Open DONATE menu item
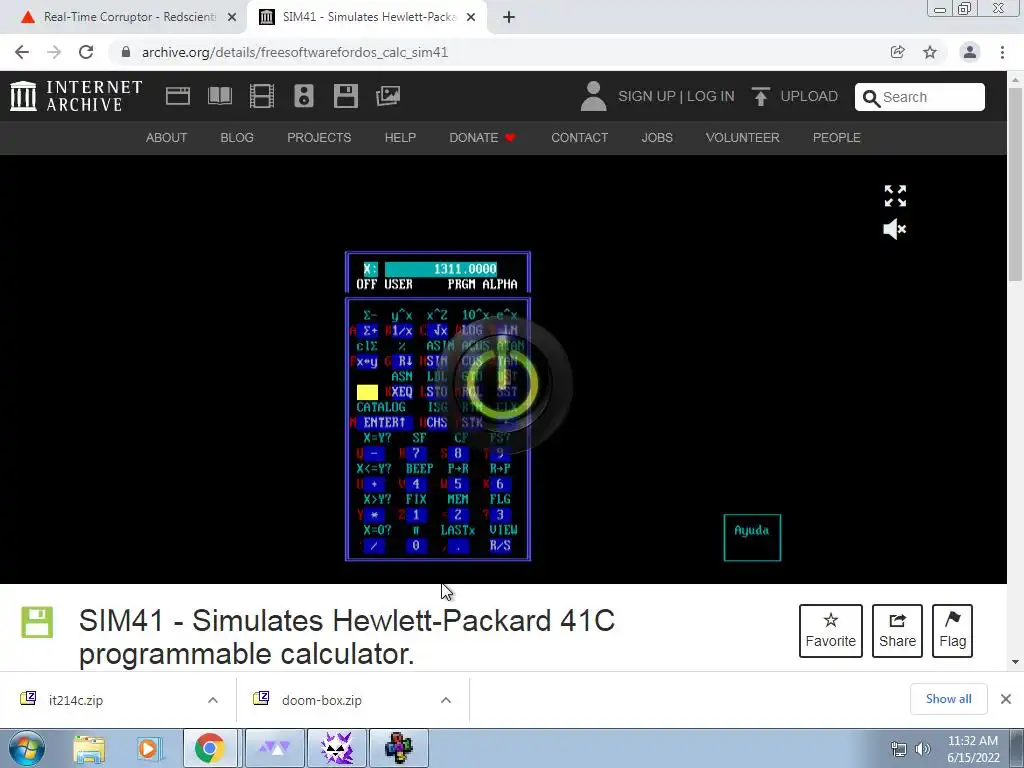Viewport: 1024px width, 768px height. 482,138
